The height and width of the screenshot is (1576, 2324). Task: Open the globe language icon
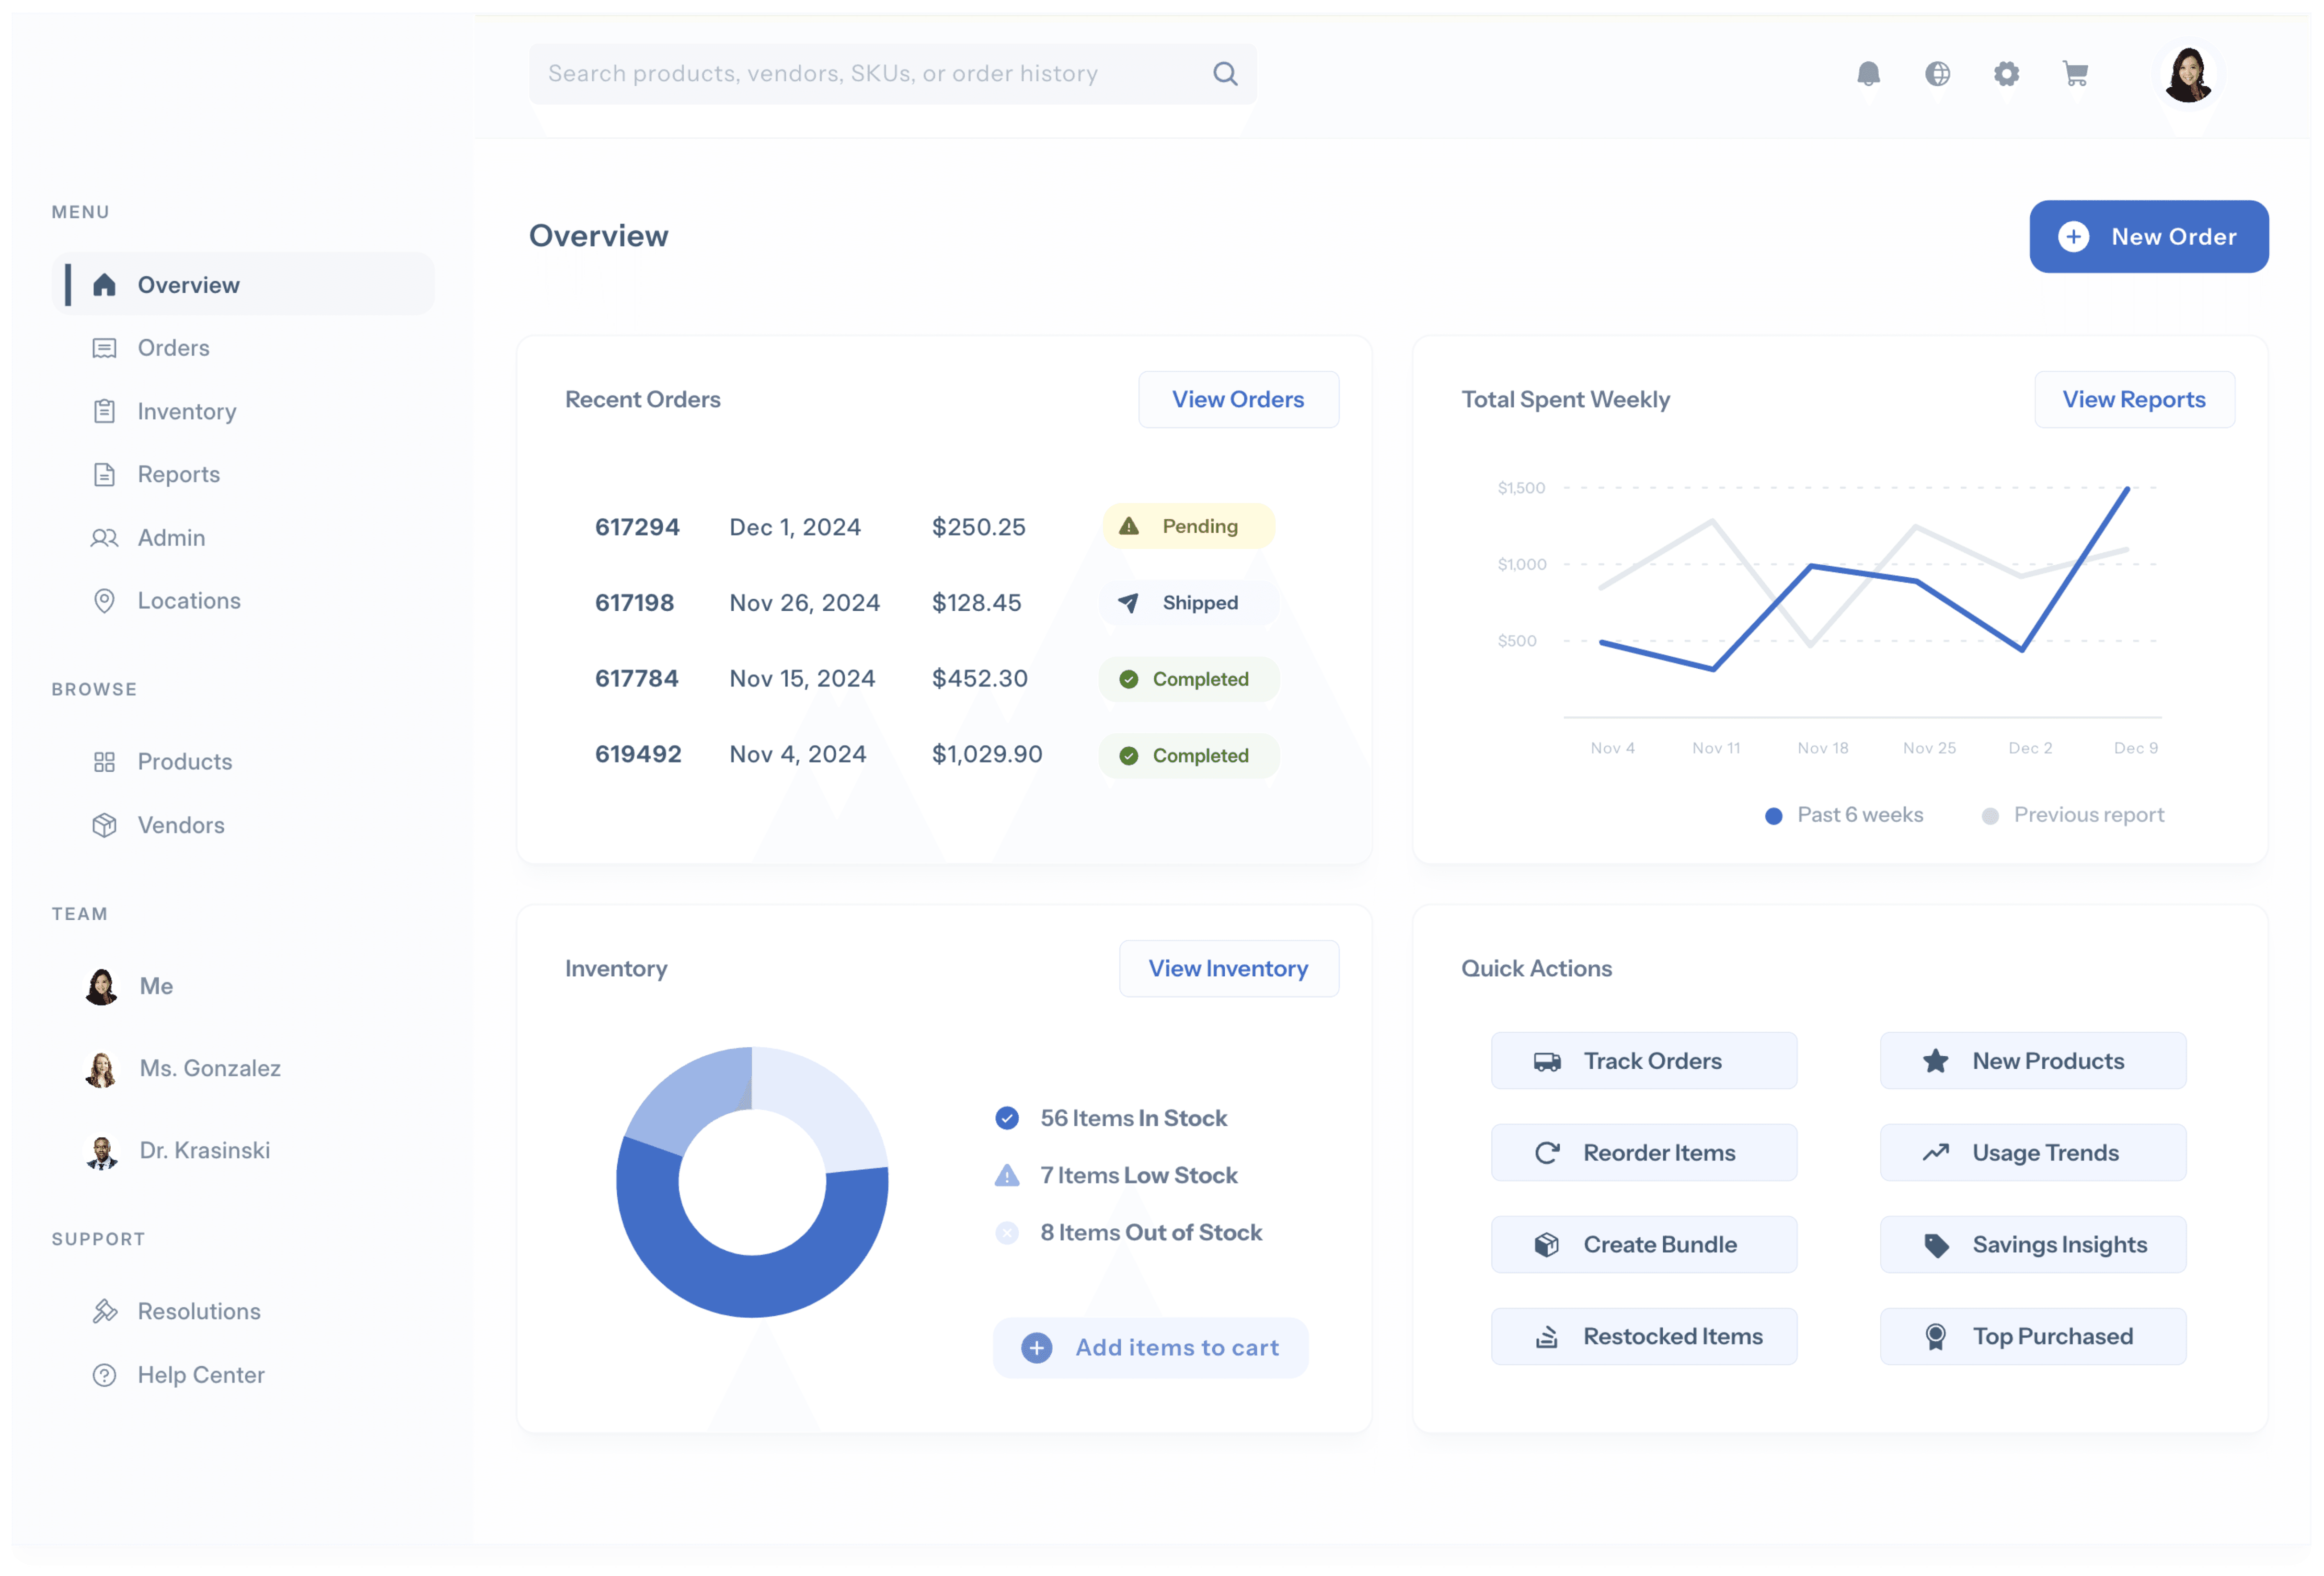[1937, 74]
